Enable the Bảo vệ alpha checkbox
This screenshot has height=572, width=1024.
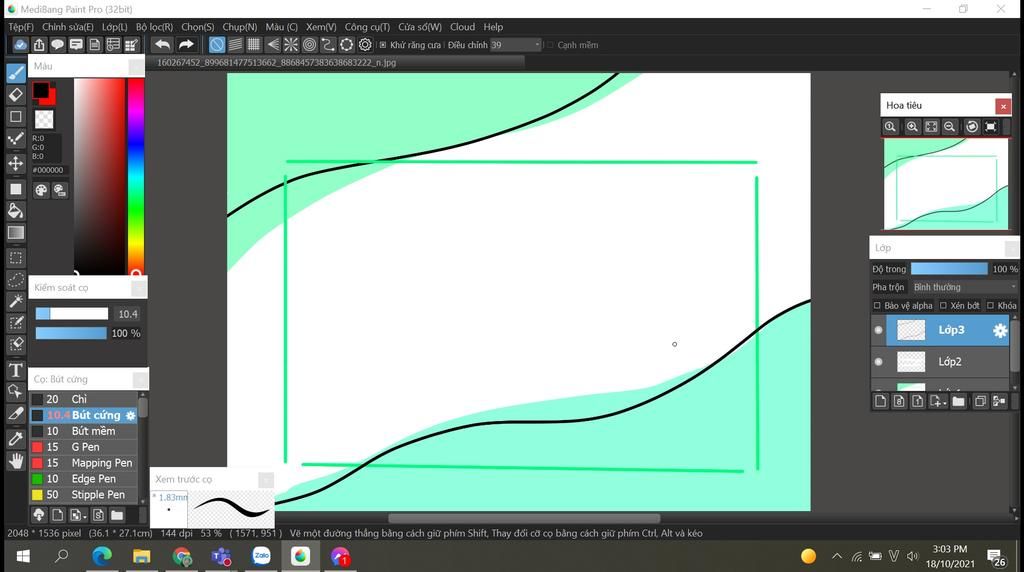877,306
